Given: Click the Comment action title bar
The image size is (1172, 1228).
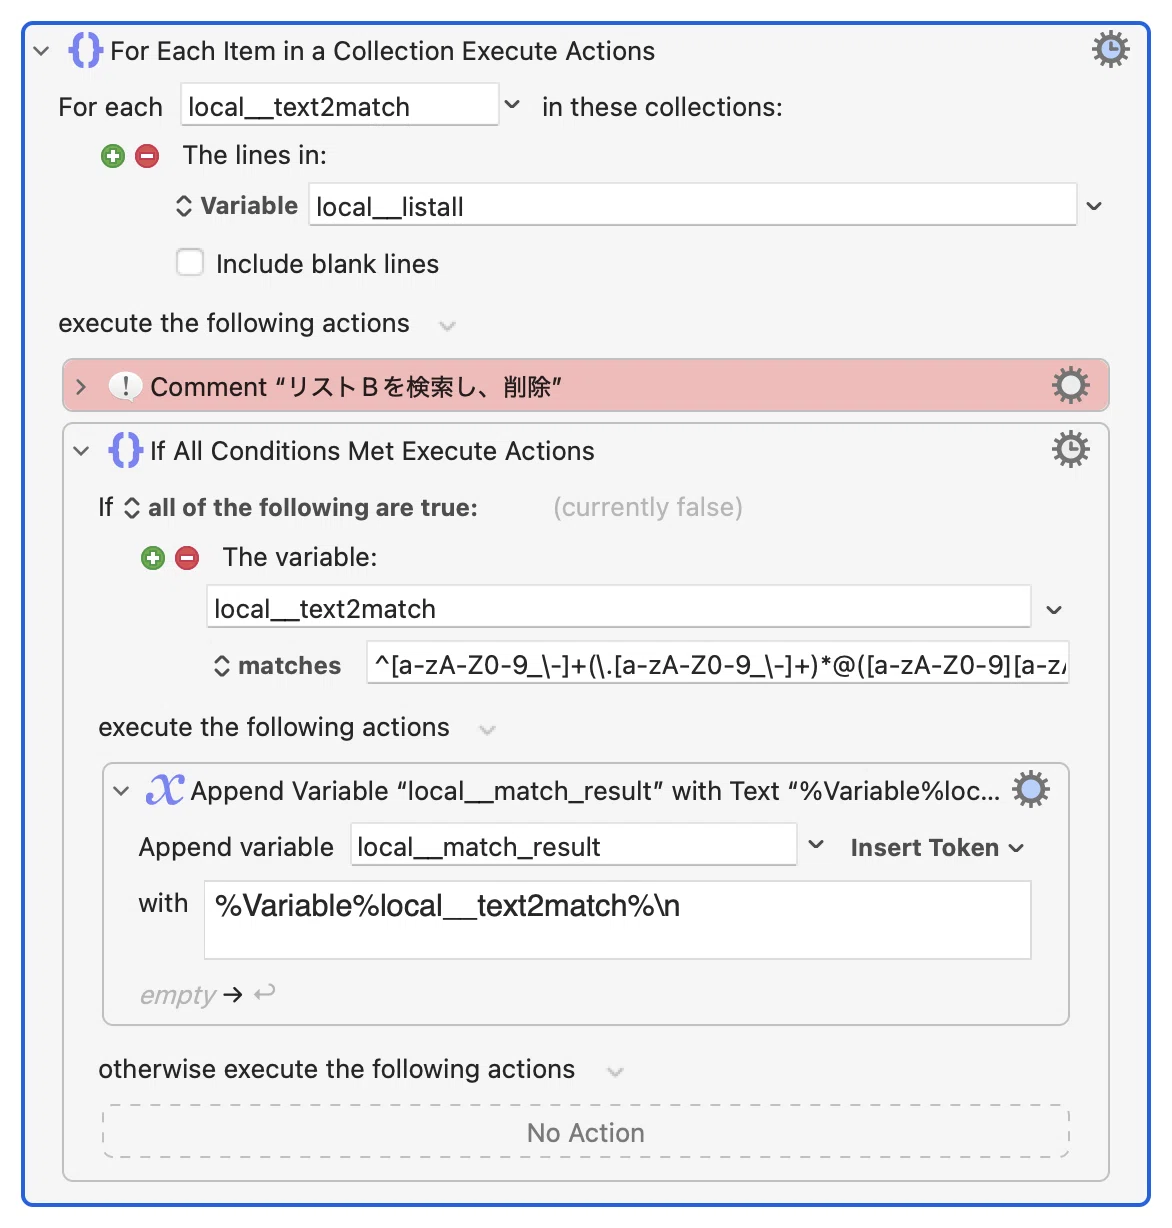Looking at the screenshot, I should [x=586, y=386].
